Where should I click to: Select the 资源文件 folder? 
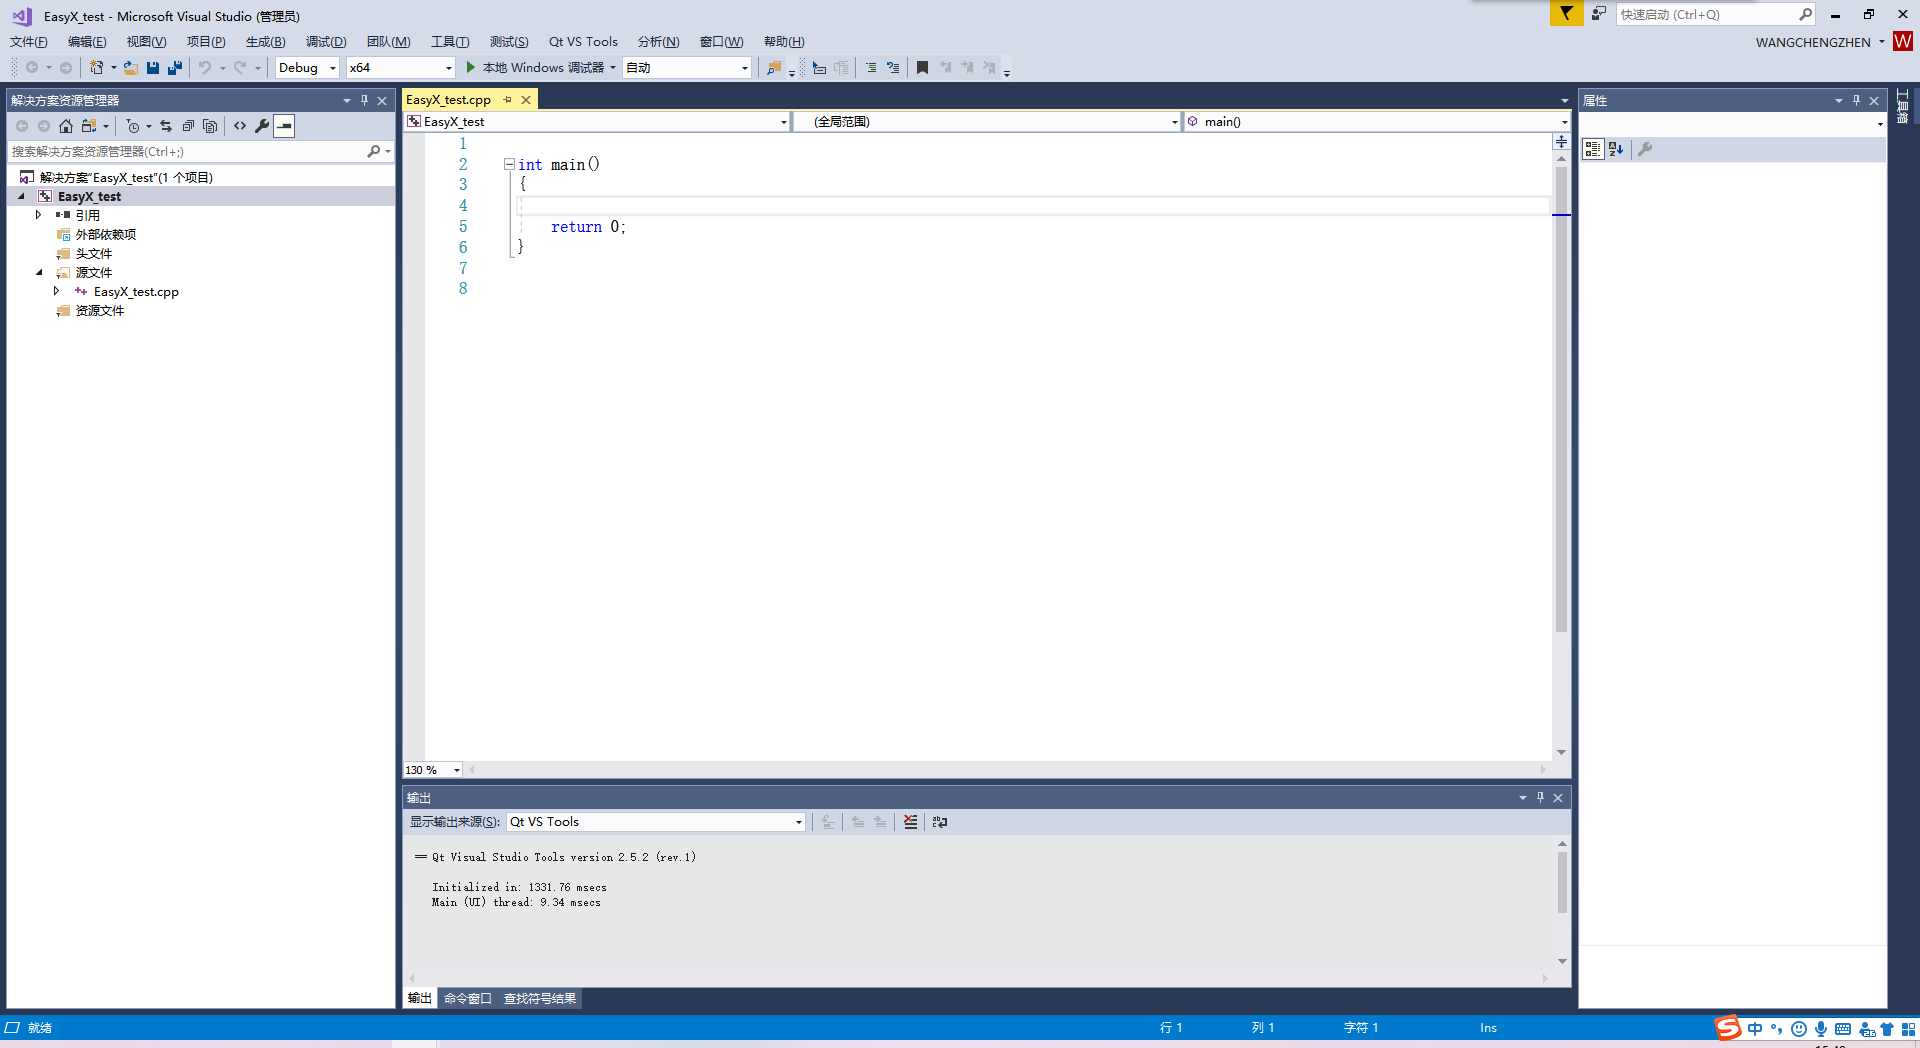[100, 310]
